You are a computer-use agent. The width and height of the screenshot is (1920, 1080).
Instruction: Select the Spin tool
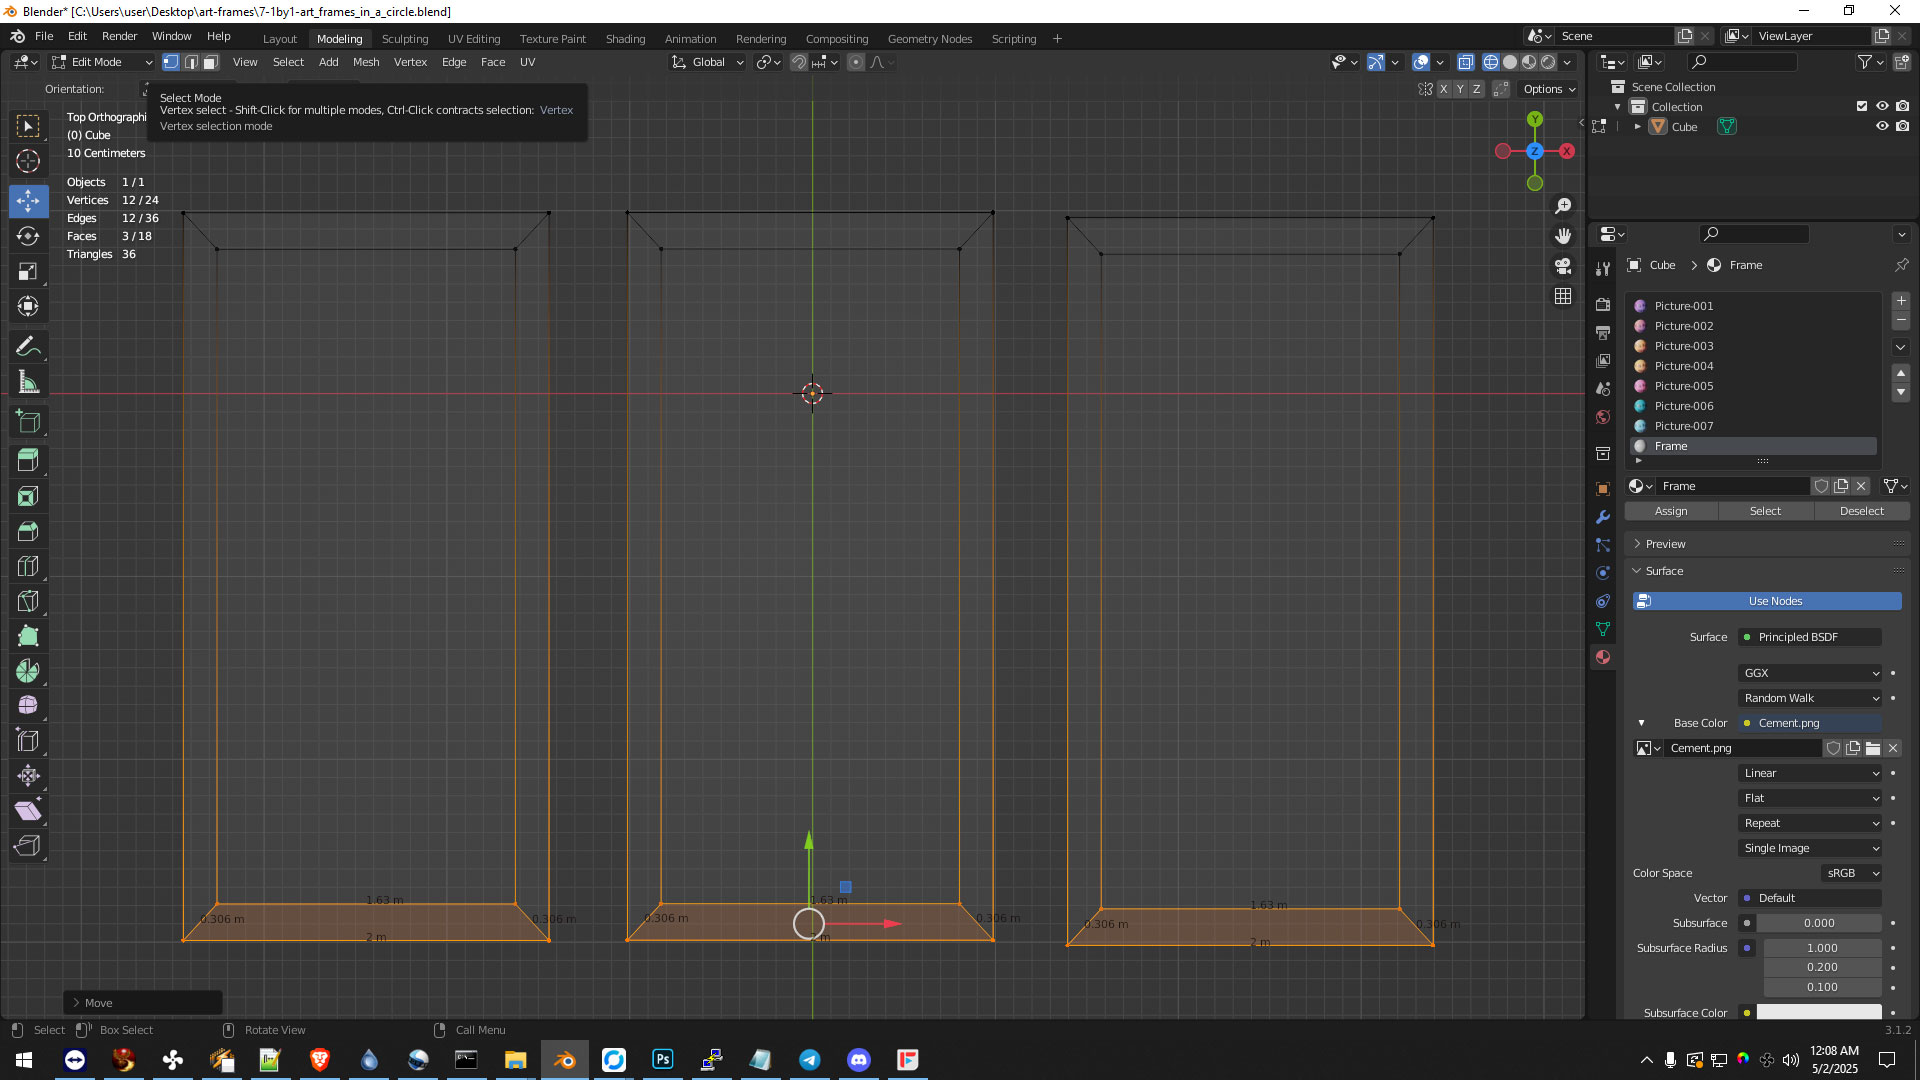[x=28, y=671]
